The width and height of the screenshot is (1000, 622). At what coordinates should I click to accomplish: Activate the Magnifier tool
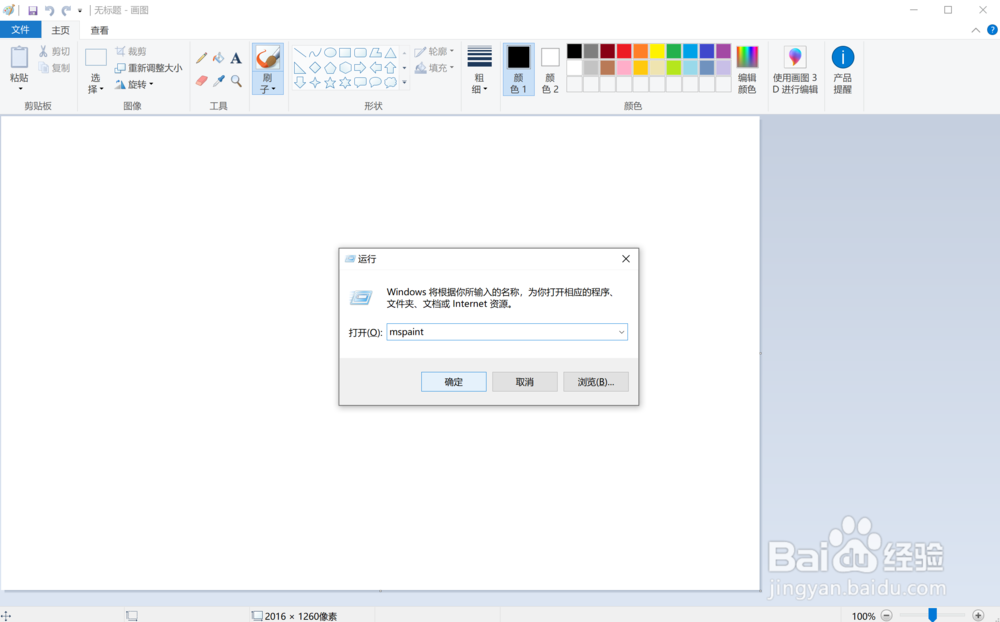(235, 80)
